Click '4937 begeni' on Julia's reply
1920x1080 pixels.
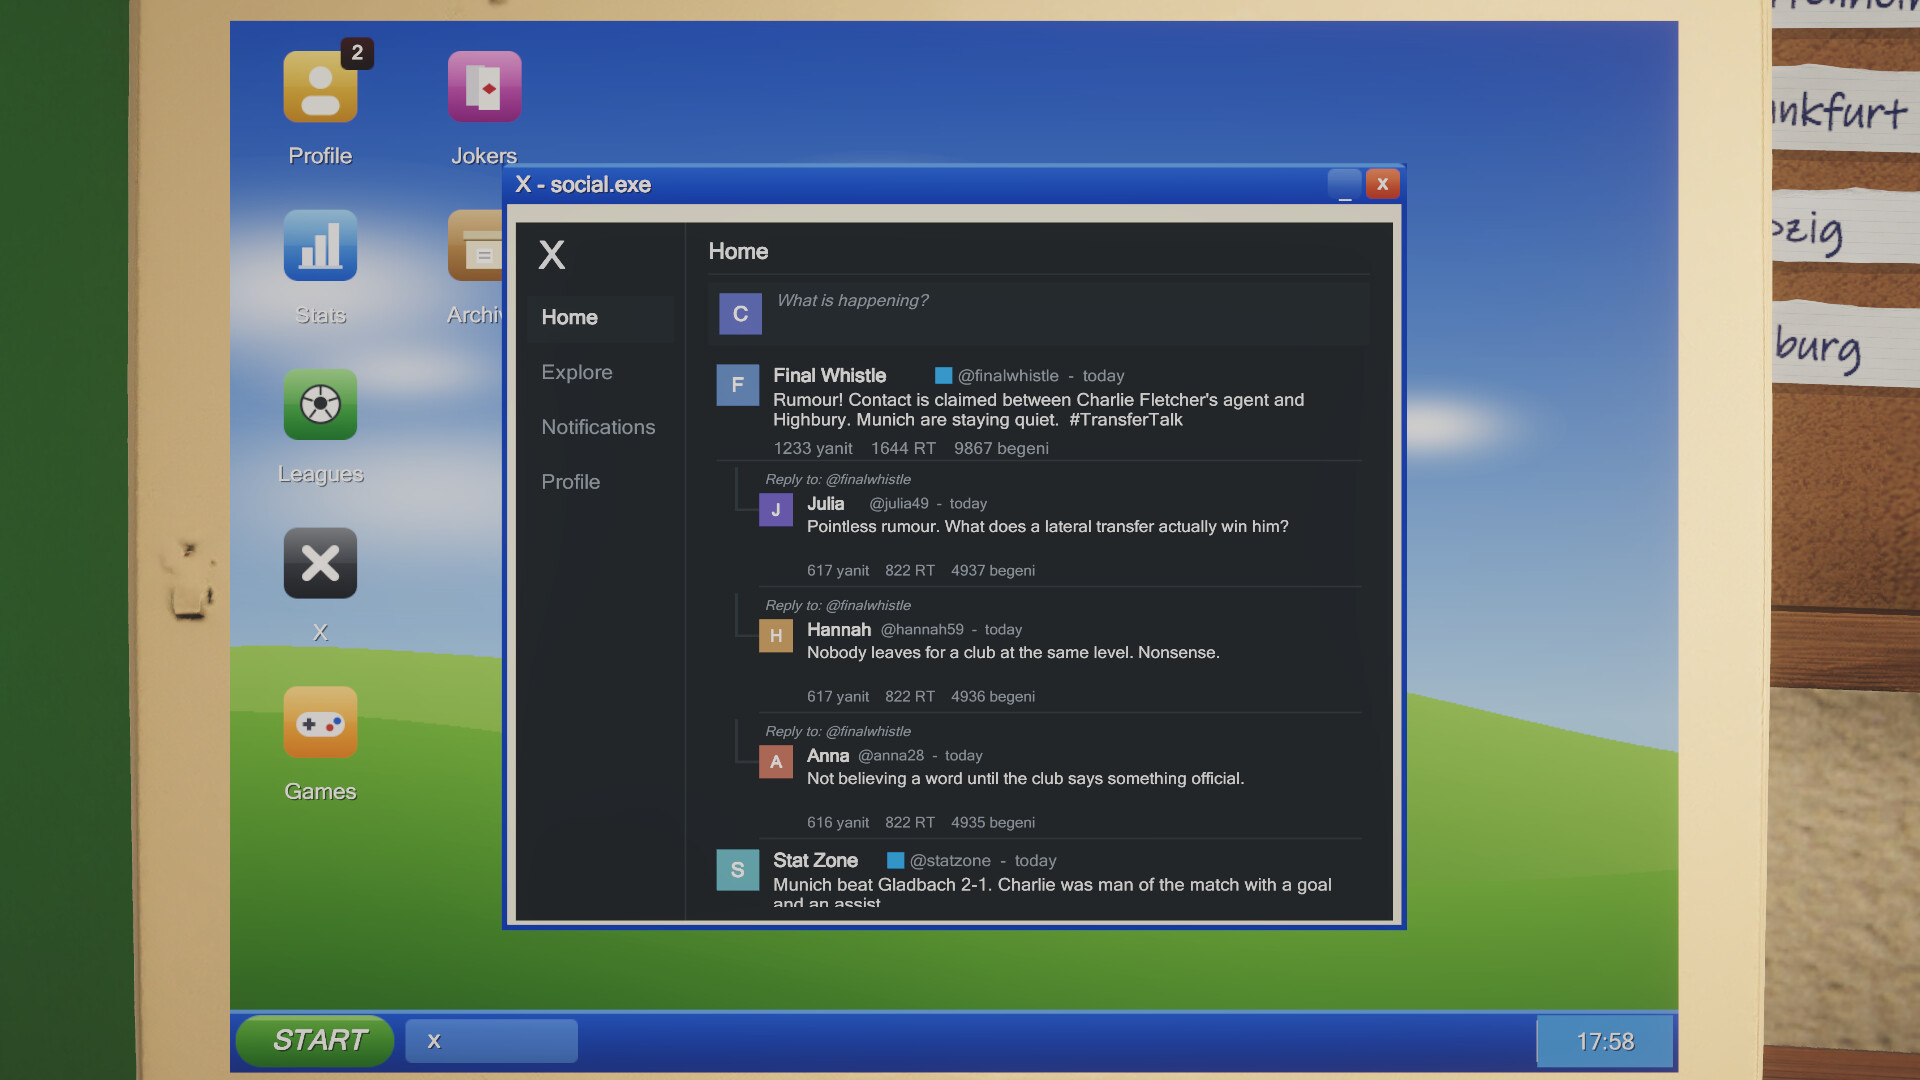click(993, 571)
